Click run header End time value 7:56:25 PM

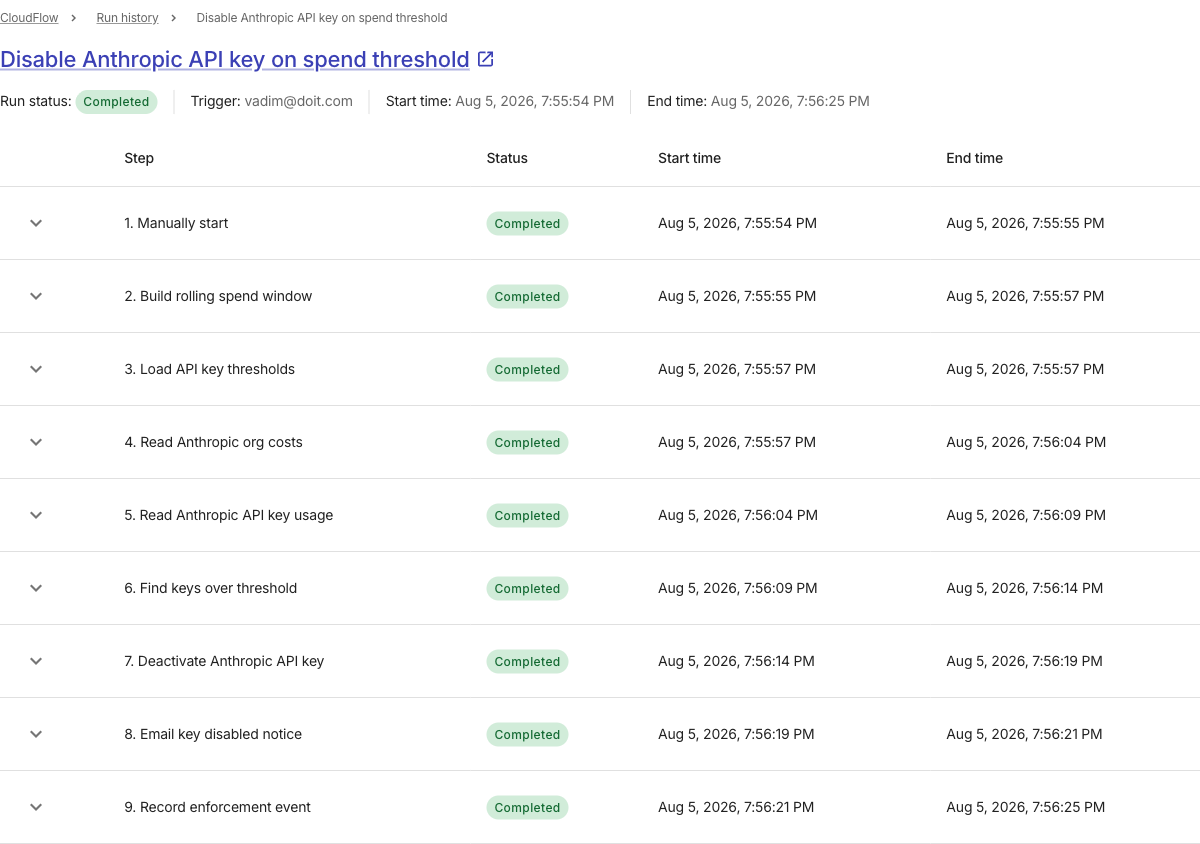pos(790,101)
